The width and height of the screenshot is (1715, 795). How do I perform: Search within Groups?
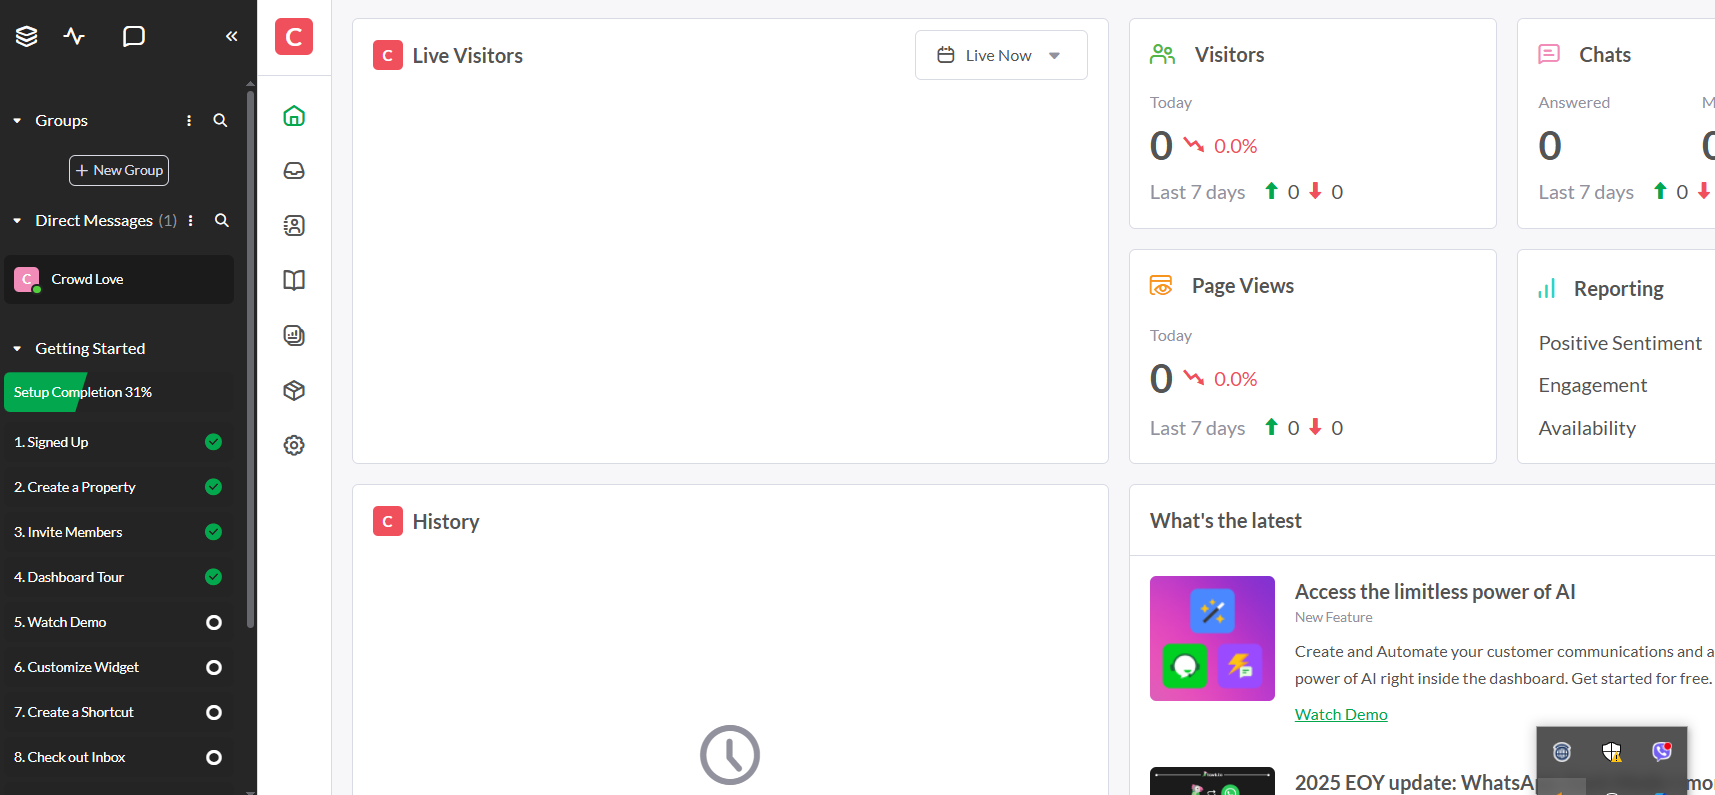coord(220,120)
